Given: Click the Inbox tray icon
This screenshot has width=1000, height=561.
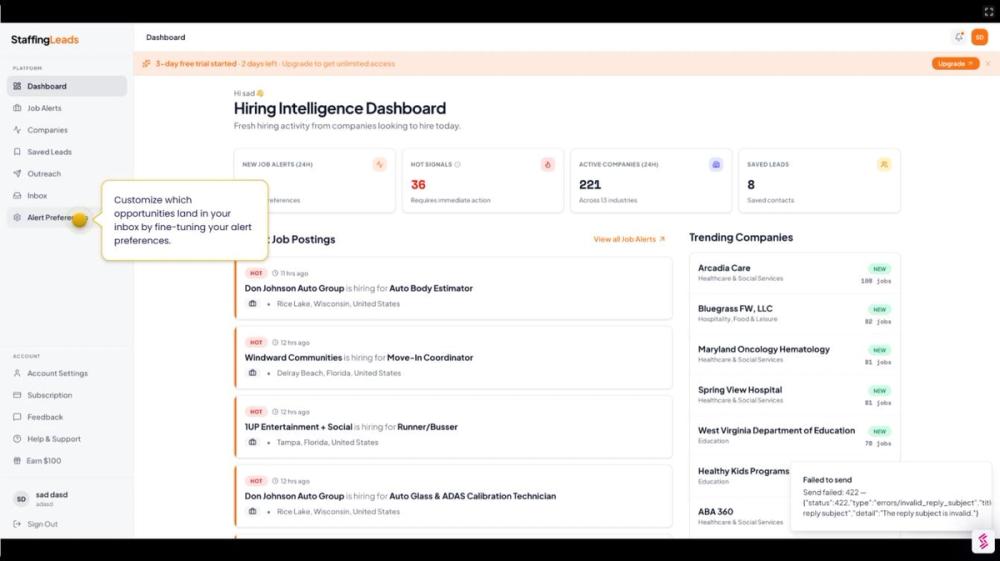Looking at the screenshot, I should point(17,196).
